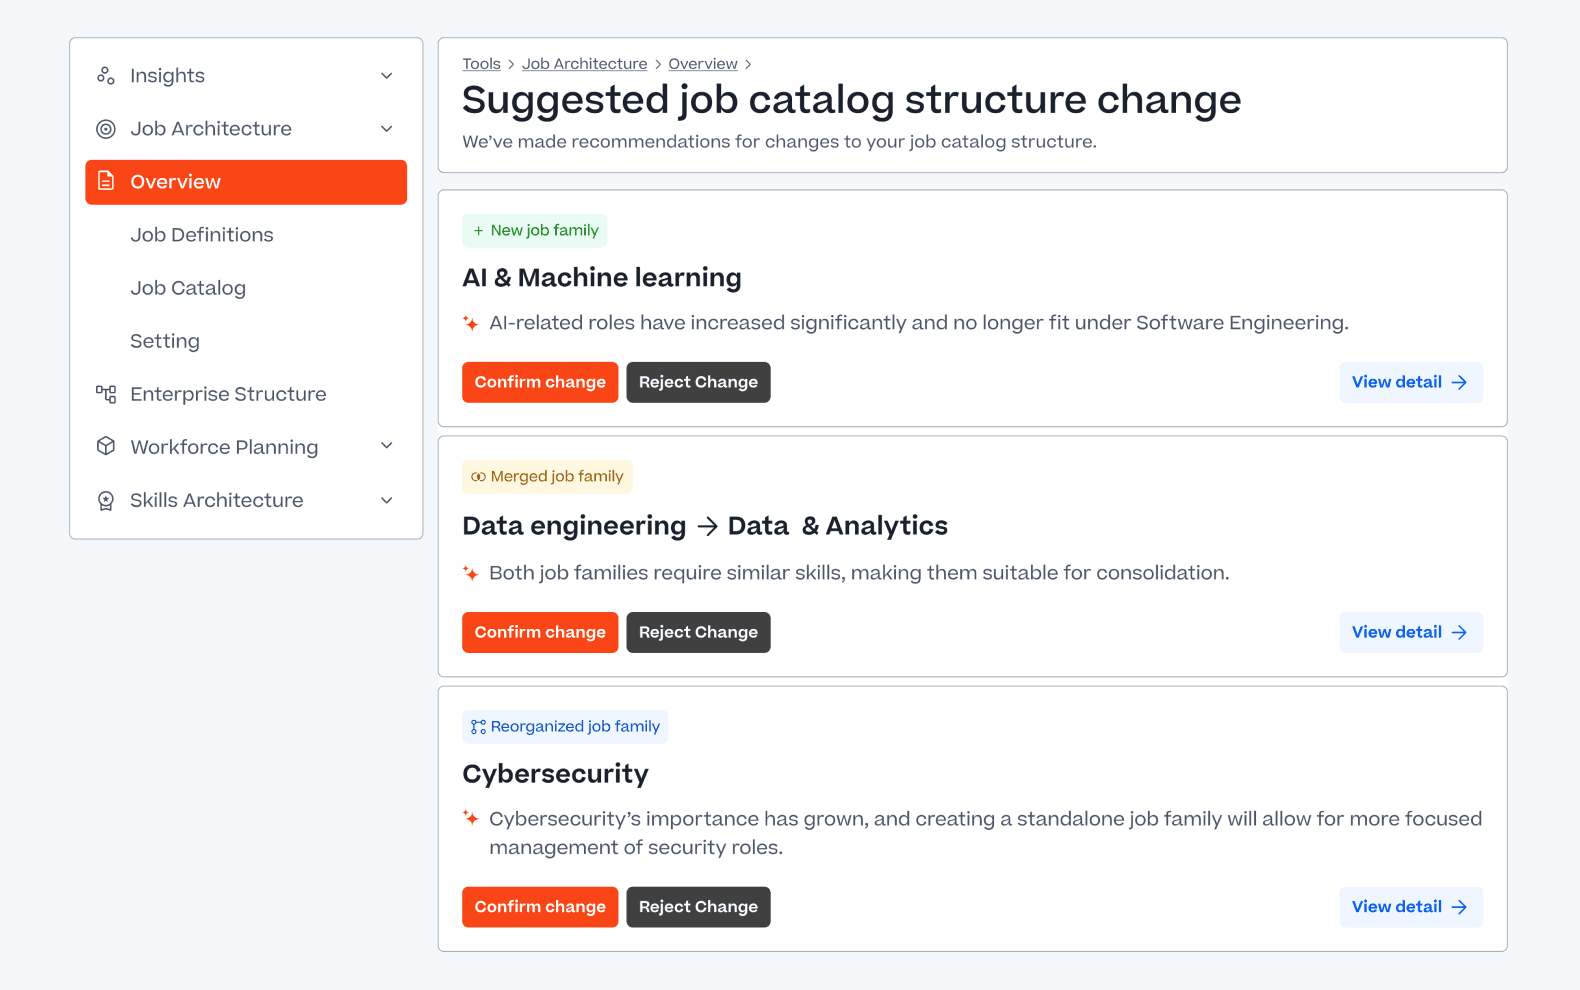This screenshot has width=1580, height=990.
Task: Click the Job Architecture target icon
Action: (105, 128)
